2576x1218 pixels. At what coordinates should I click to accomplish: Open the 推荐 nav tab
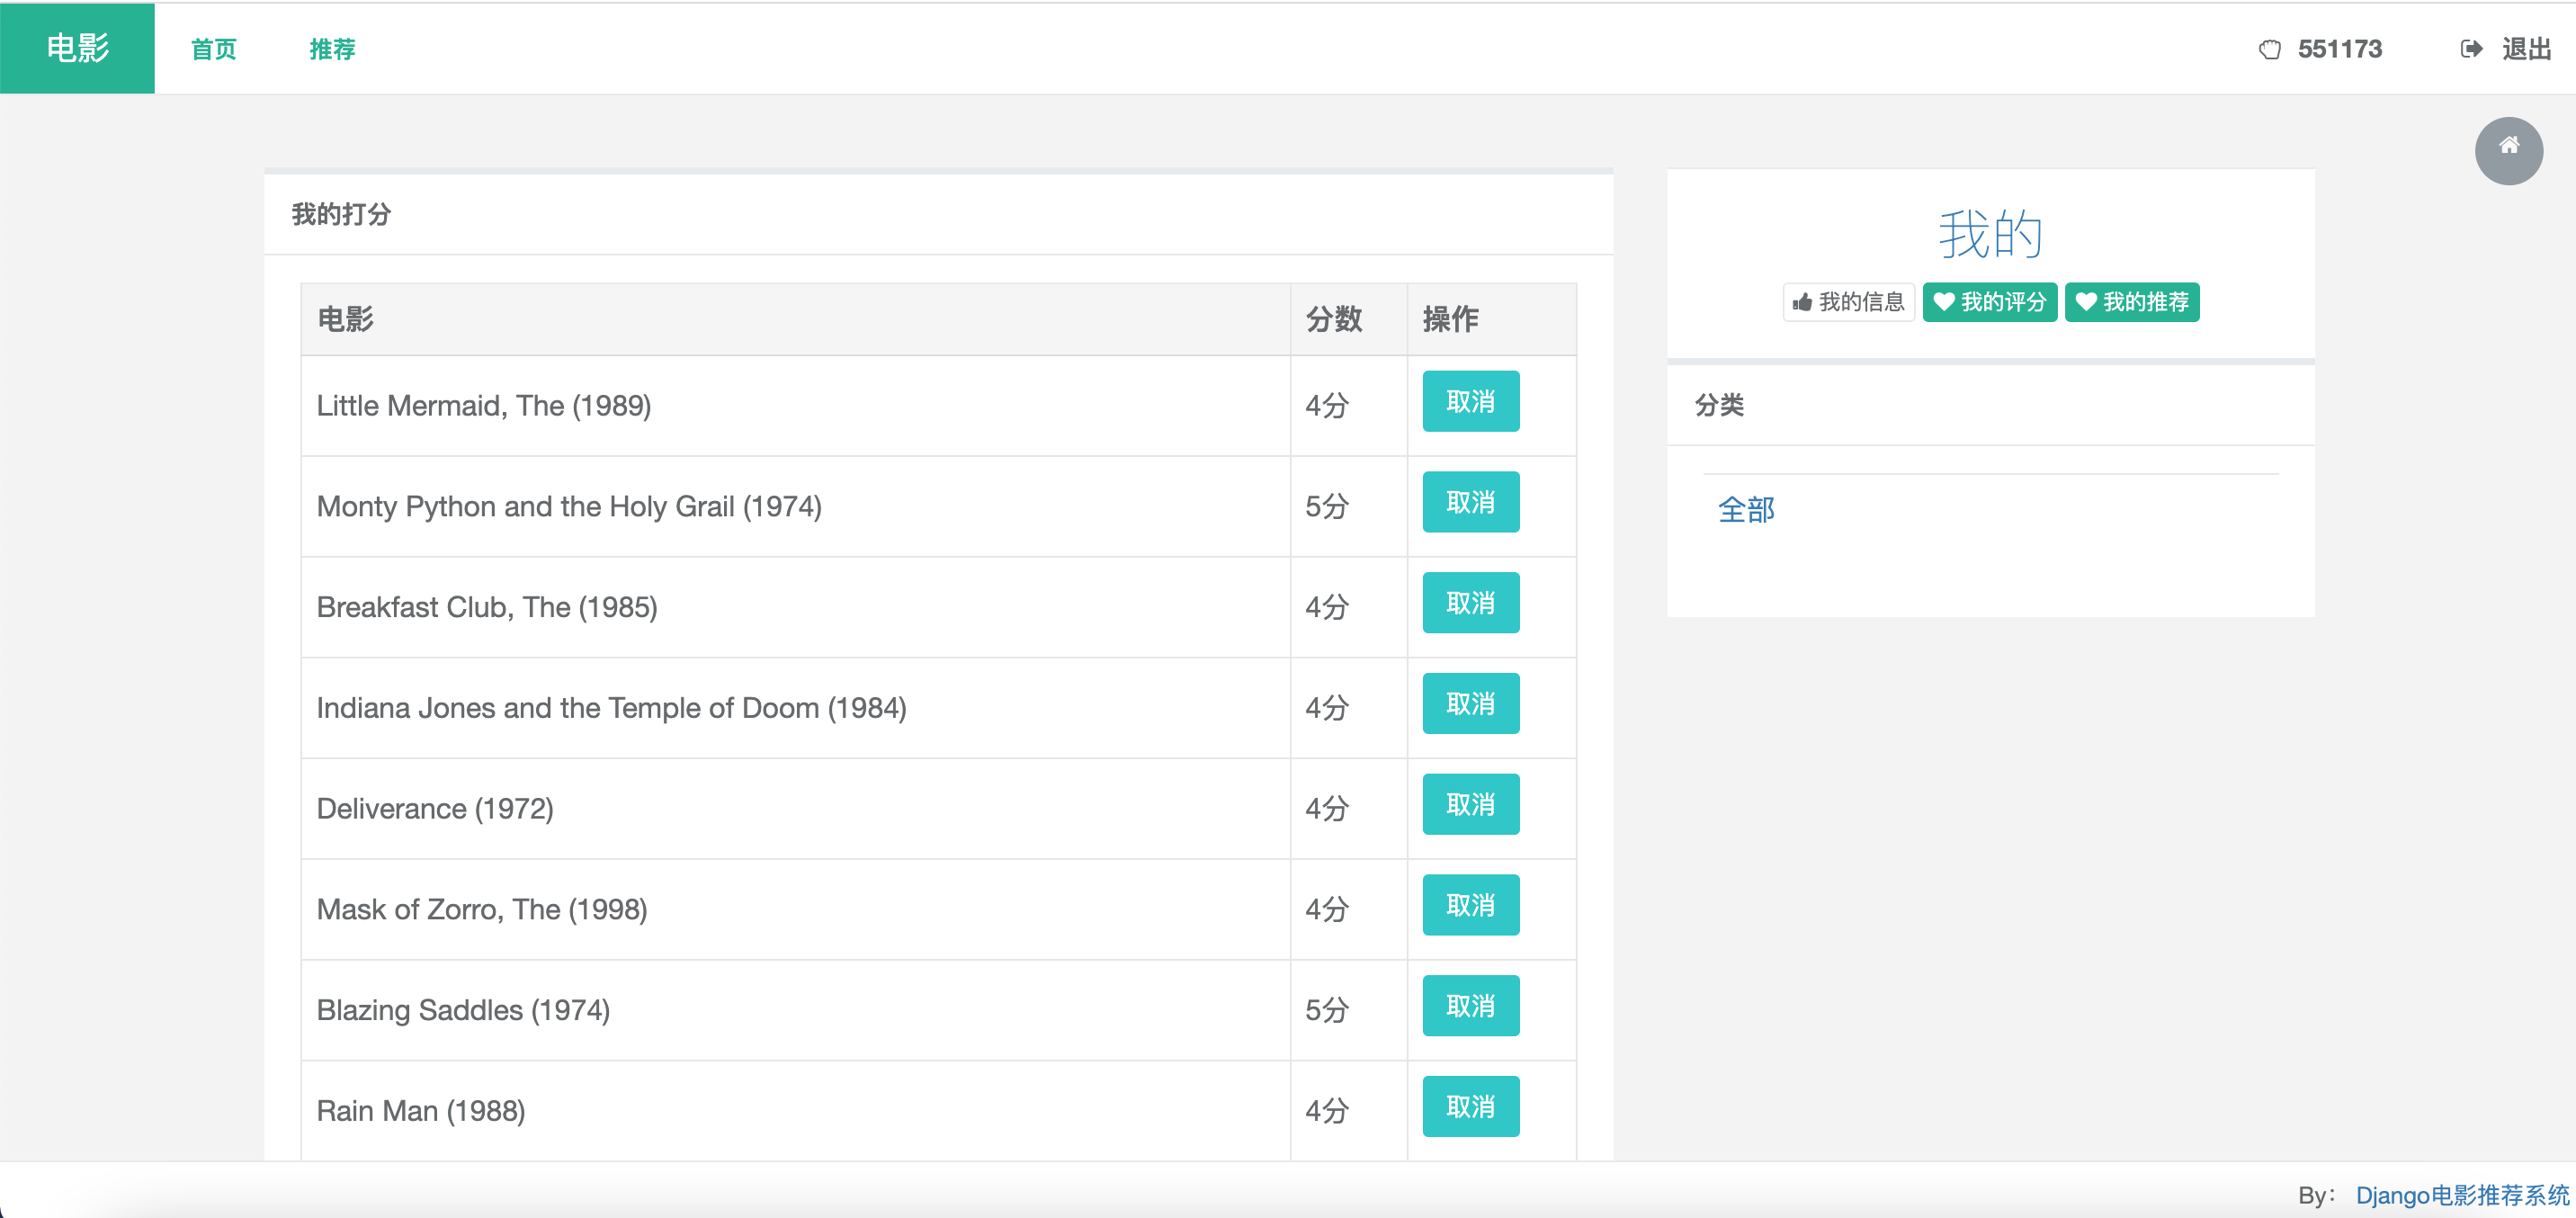click(x=332, y=49)
